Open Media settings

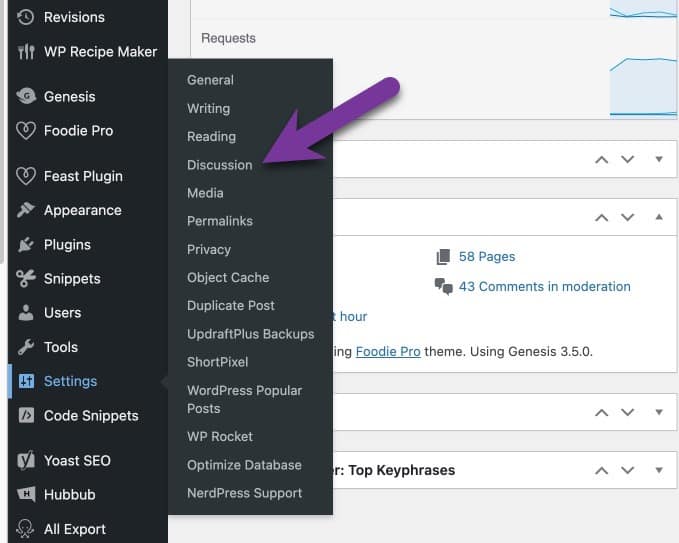(205, 193)
